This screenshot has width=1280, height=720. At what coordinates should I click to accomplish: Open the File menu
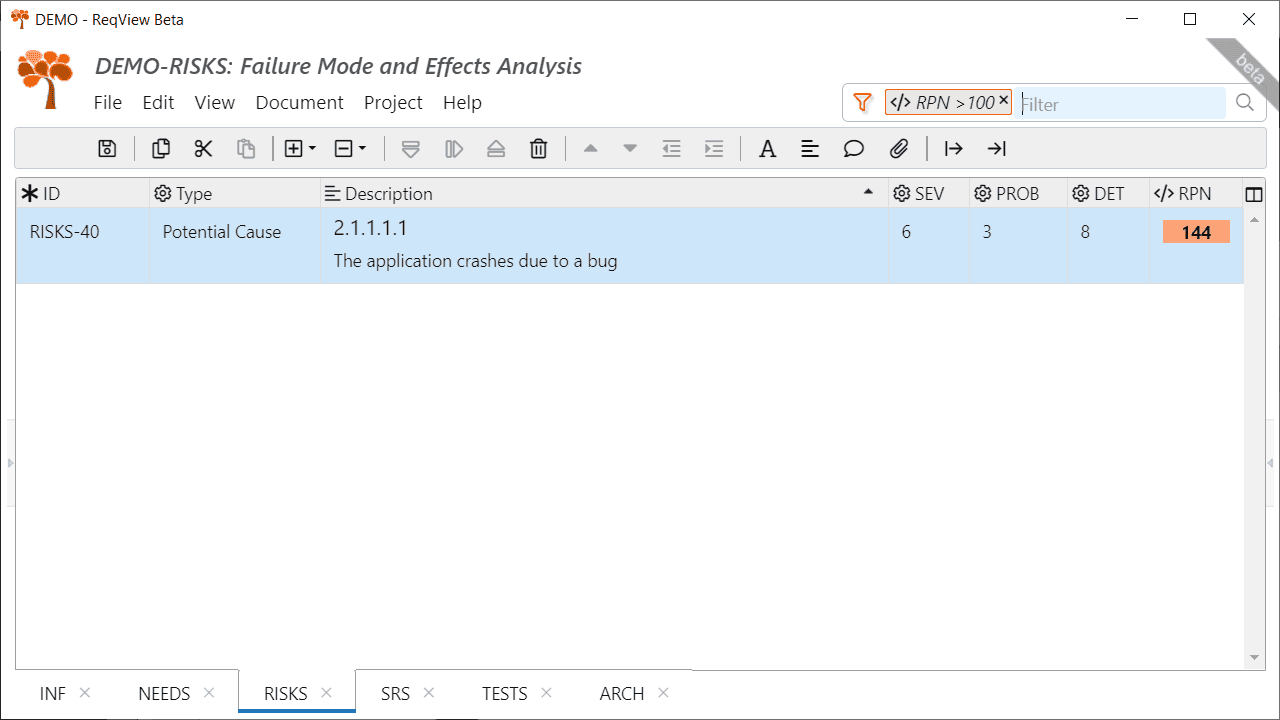(108, 103)
